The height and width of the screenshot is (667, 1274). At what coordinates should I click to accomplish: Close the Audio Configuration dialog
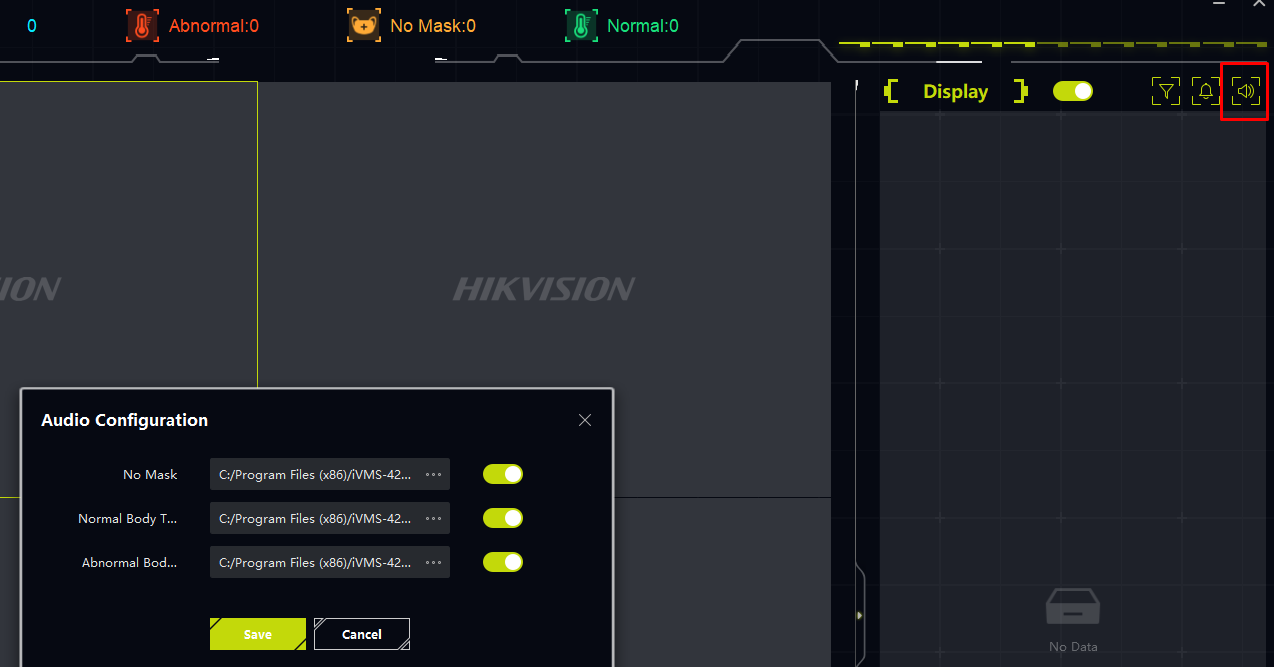tap(585, 420)
